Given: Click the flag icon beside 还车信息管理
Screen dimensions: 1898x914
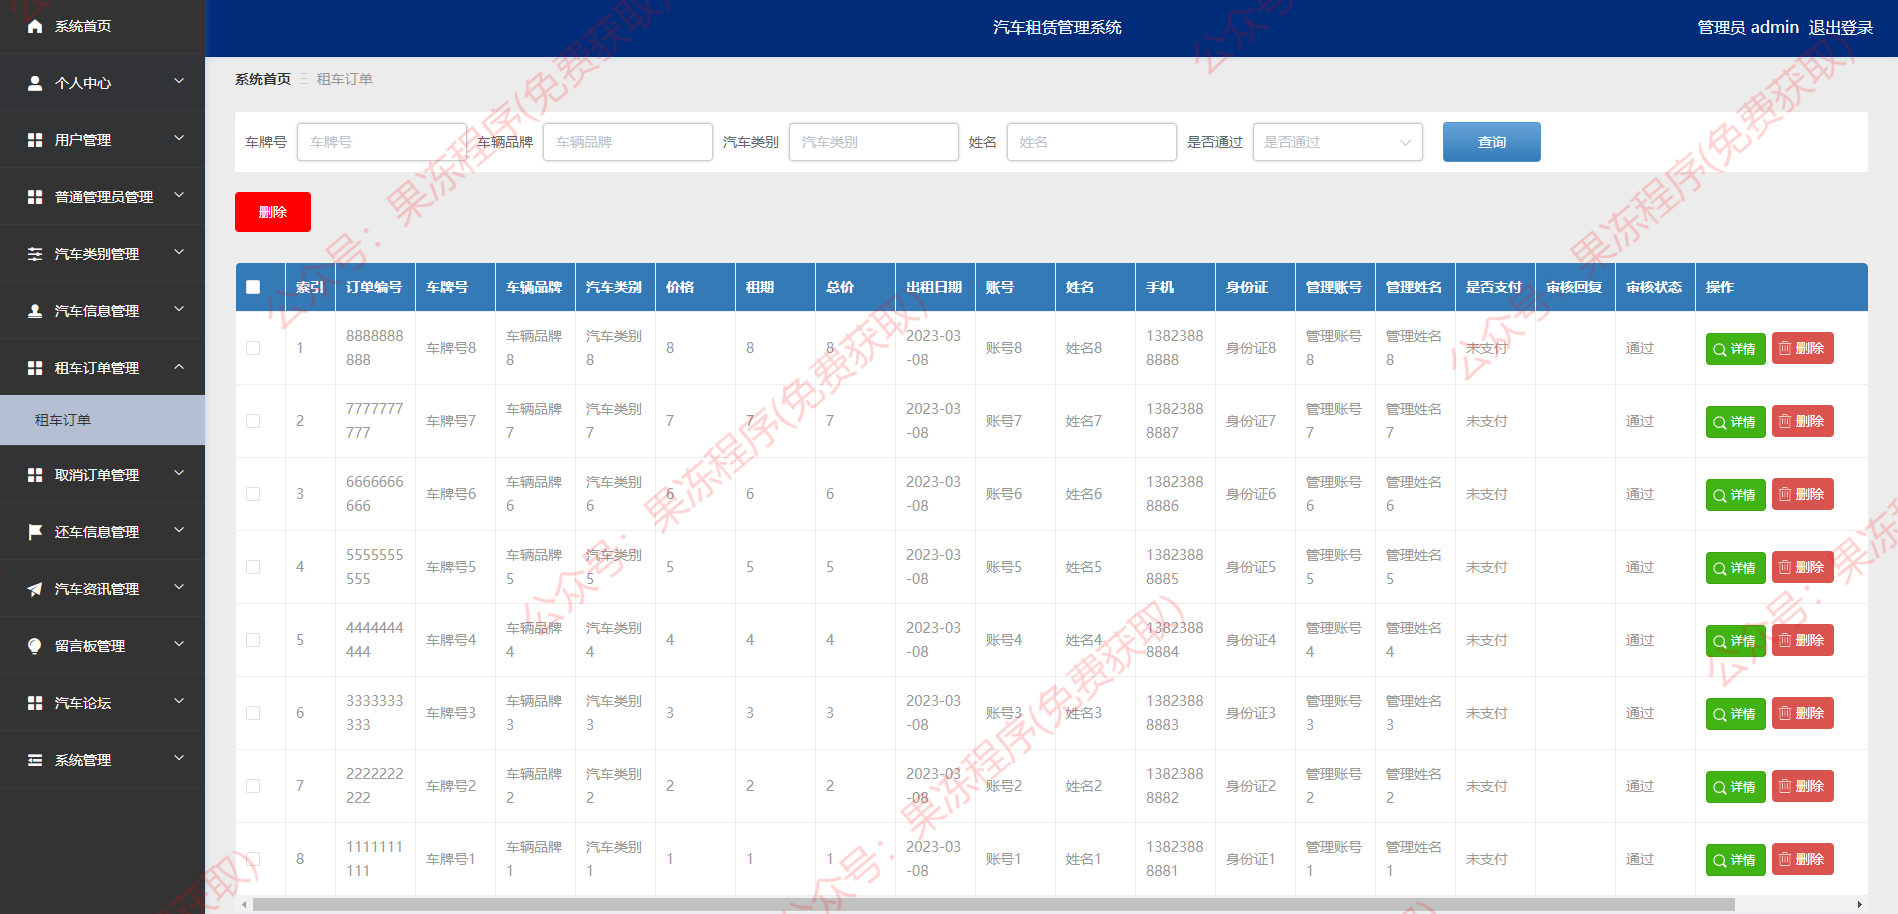Looking at the screenshot, I should [35, 532].
